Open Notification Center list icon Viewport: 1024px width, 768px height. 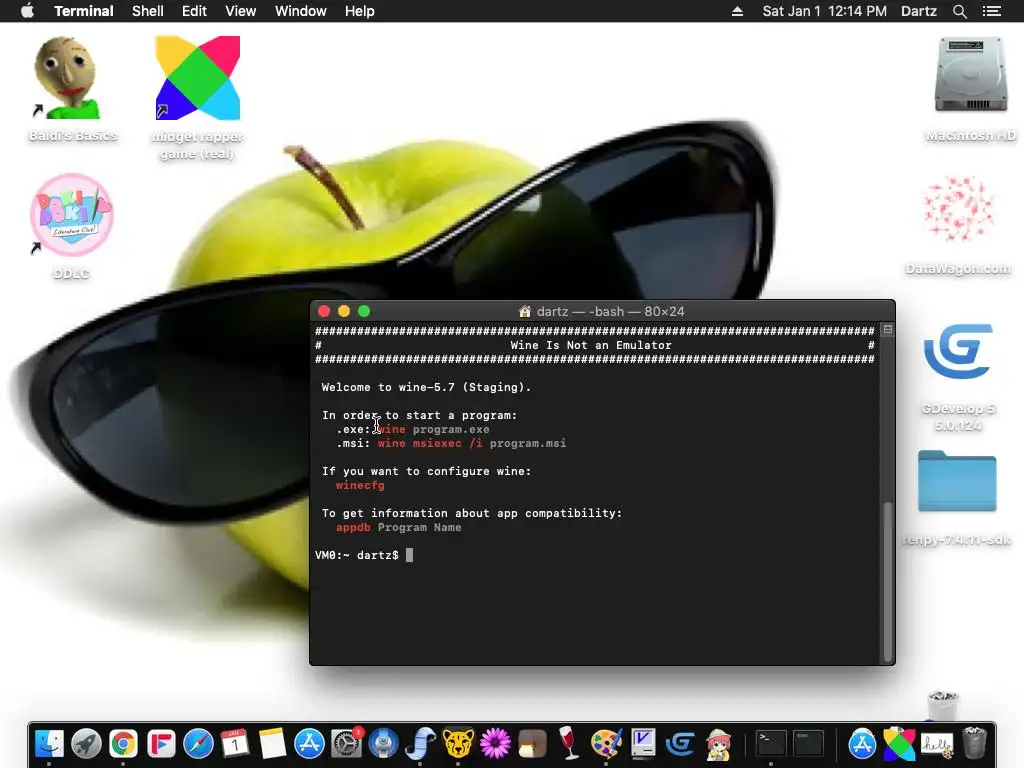[992, 11]
